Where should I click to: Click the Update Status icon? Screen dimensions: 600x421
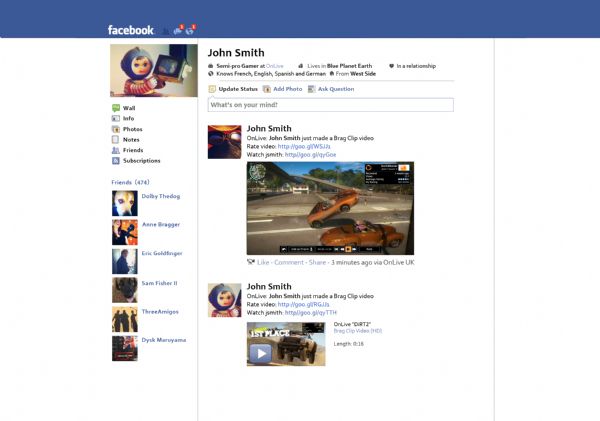point(212,89)
